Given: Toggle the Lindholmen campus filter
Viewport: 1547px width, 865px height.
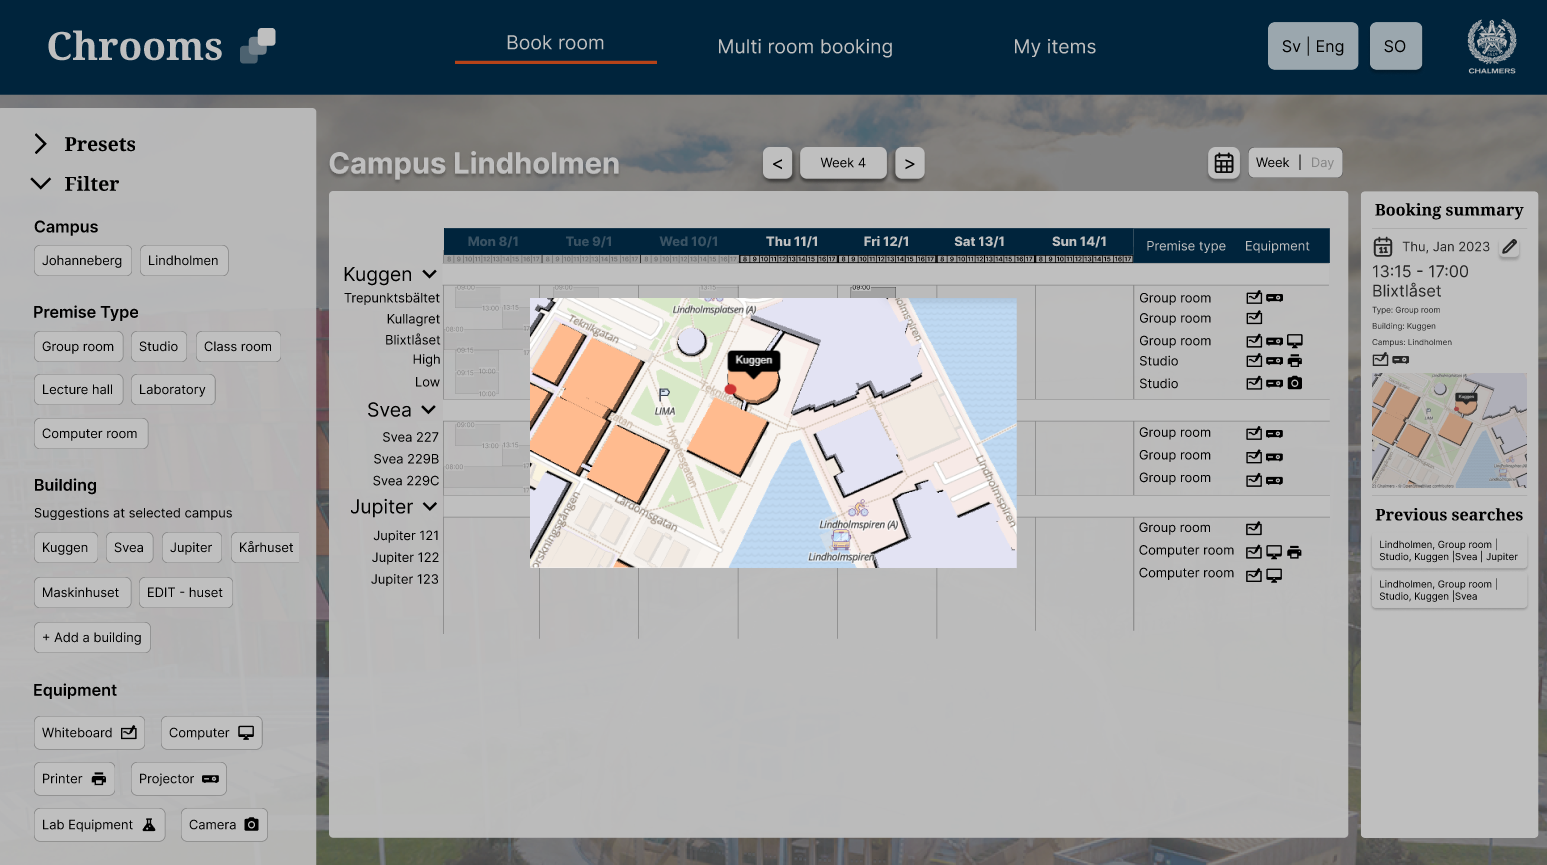Looking at the screenshot, I should coord(183,261).
